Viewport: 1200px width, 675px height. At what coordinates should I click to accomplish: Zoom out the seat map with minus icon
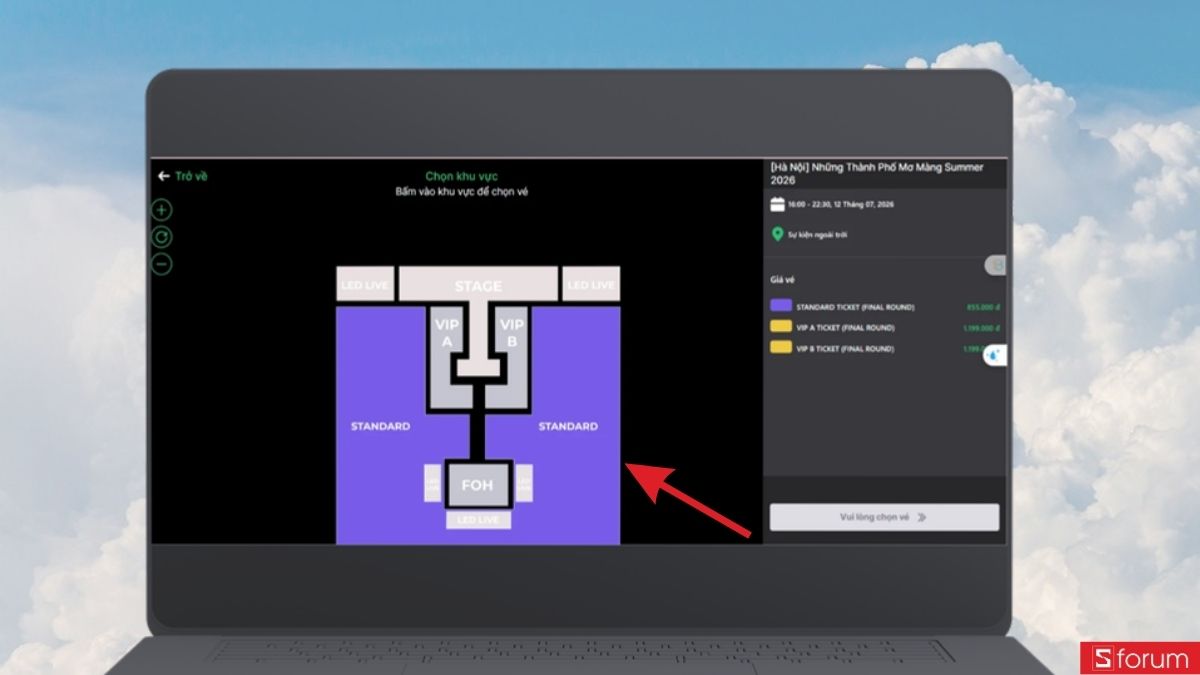tap(162, 264)
